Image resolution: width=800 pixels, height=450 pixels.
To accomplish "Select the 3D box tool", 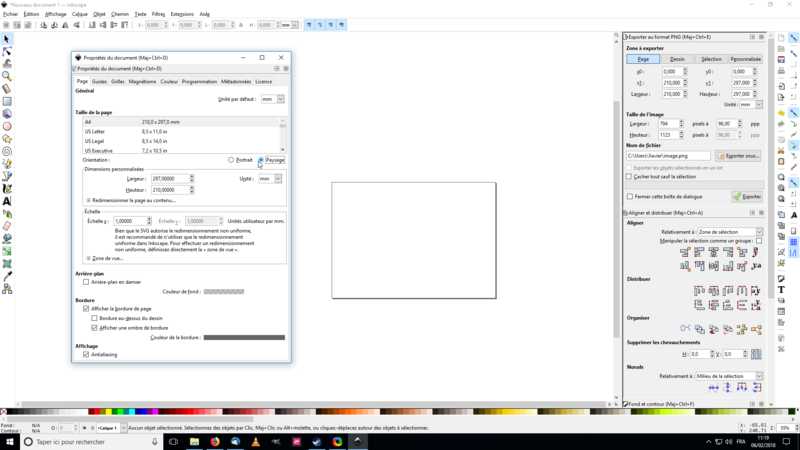I will click(x=7, y=114).
